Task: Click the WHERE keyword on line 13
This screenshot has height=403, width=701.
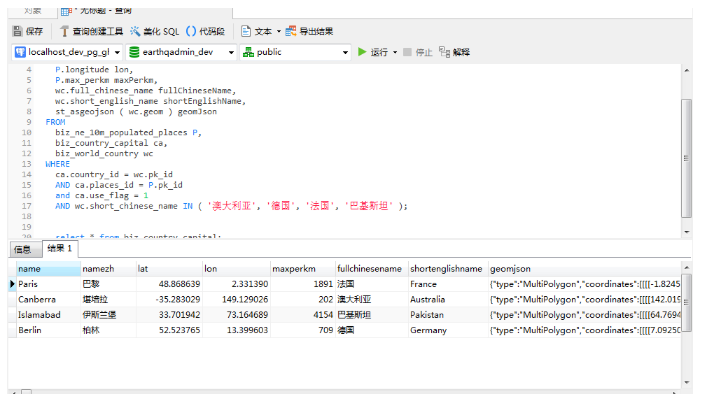Action: [58, 164]
